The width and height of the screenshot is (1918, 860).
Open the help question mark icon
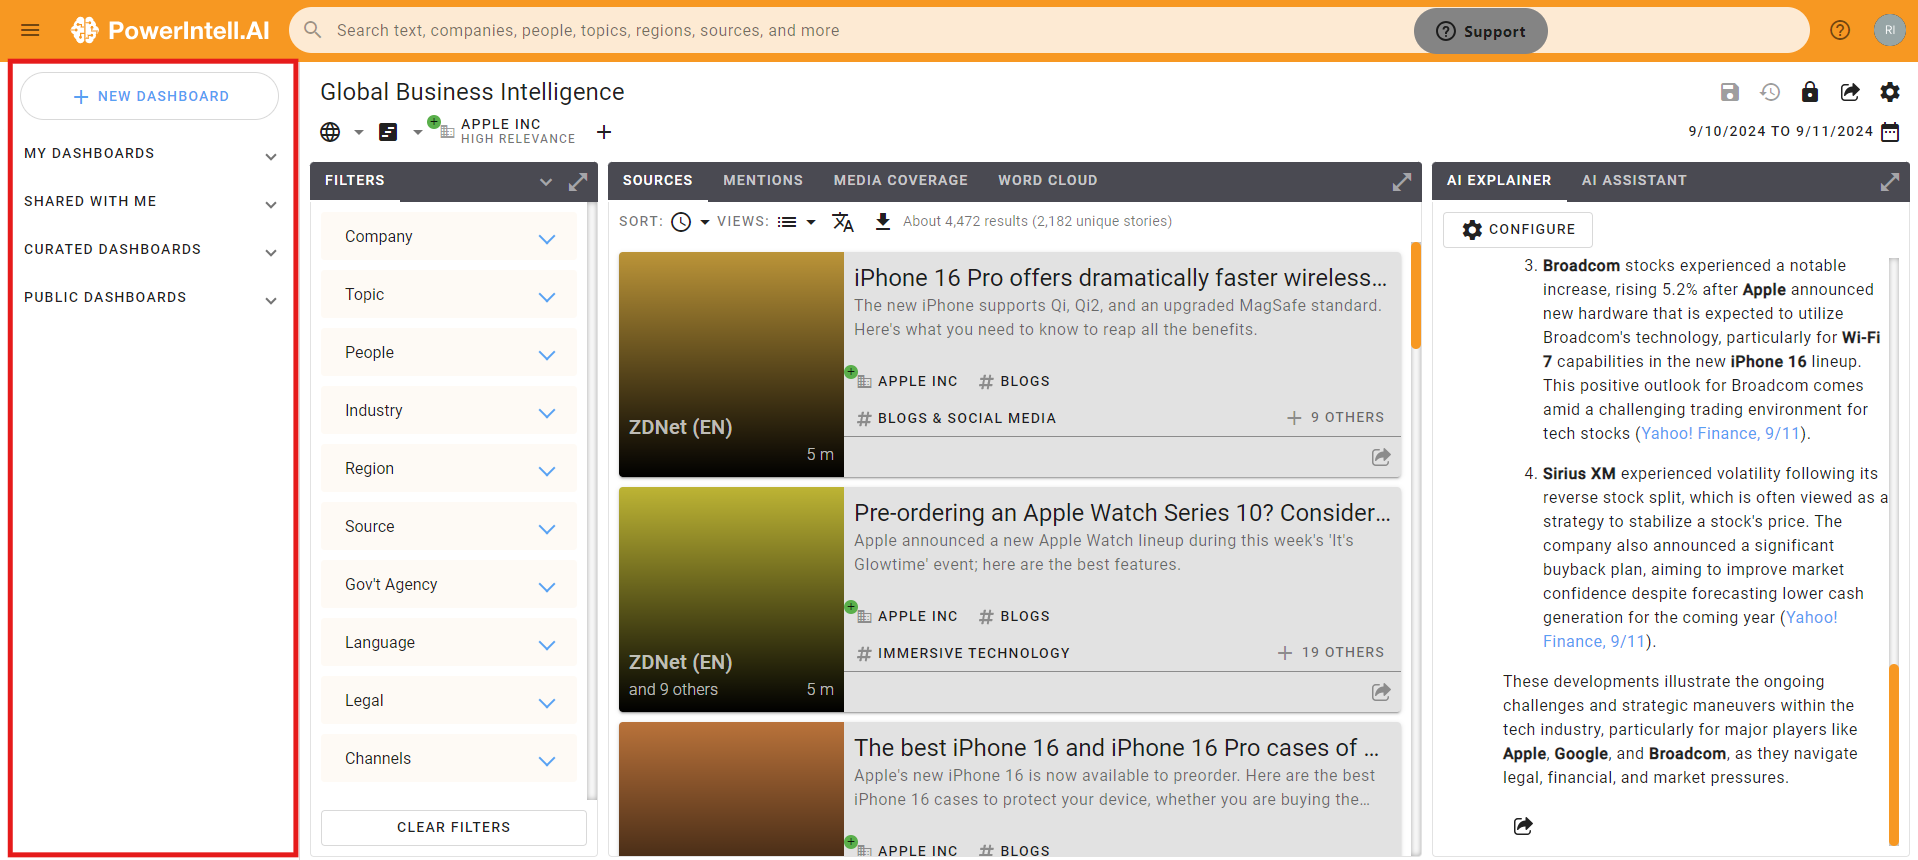1840,30
